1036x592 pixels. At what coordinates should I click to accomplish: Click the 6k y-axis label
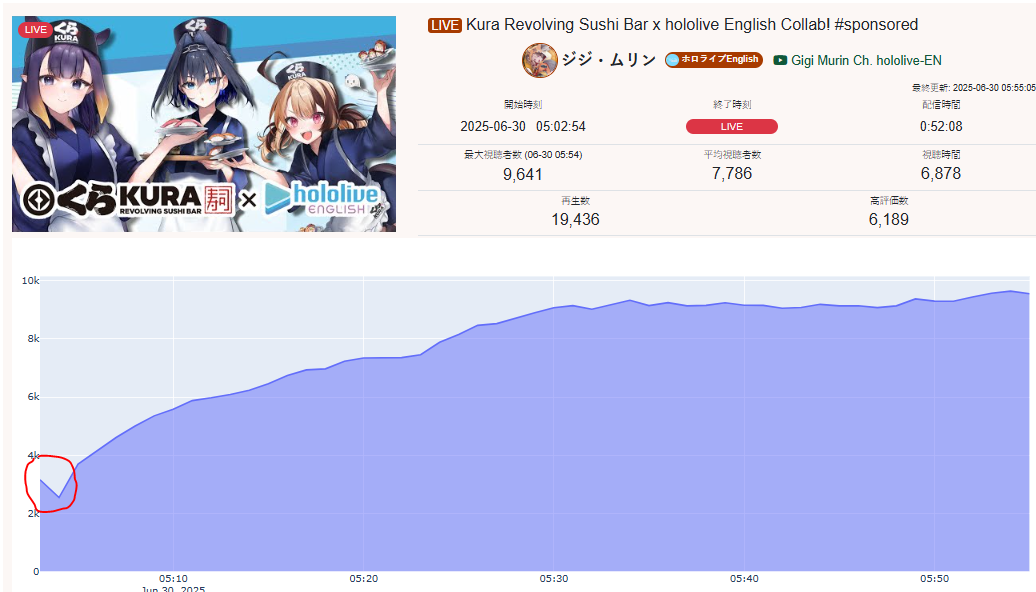pos(33,397)
